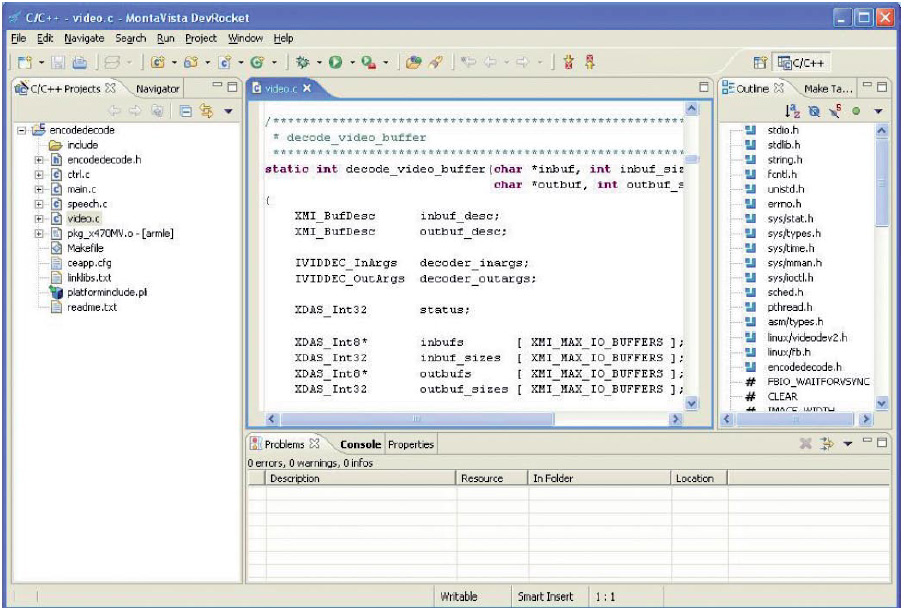This screenshot has height=614, width=907.
Task: Maximize the Problems view panel
Action: click(882, 443)
